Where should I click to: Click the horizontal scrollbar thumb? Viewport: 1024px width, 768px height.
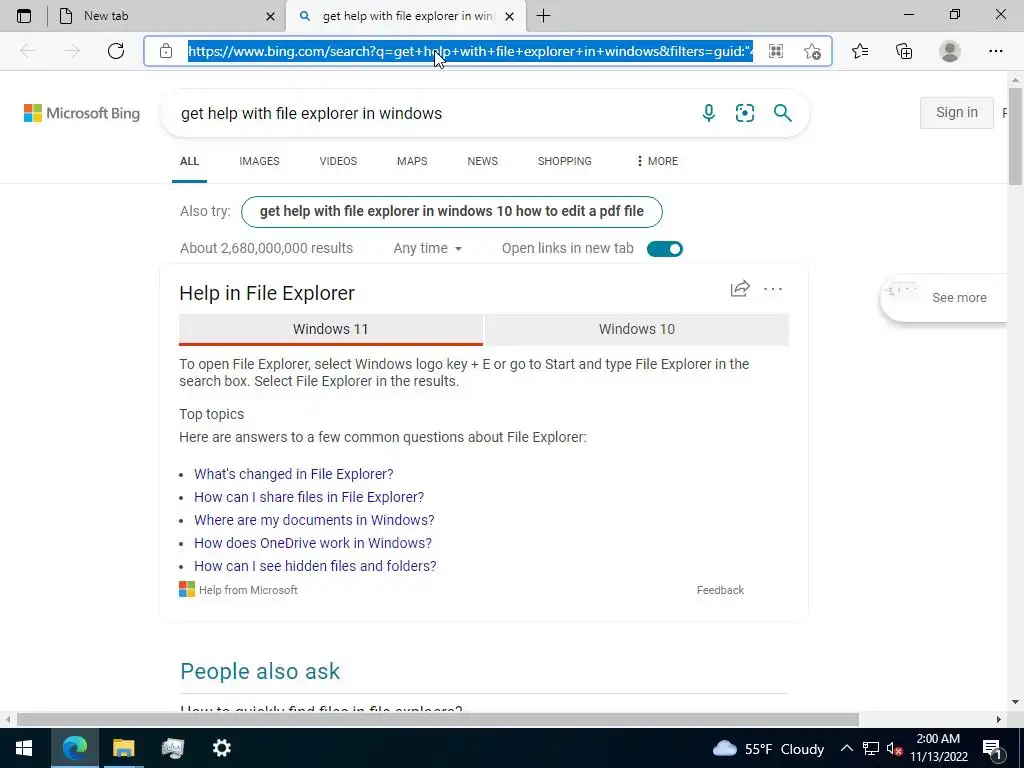(x=438, y=719)
